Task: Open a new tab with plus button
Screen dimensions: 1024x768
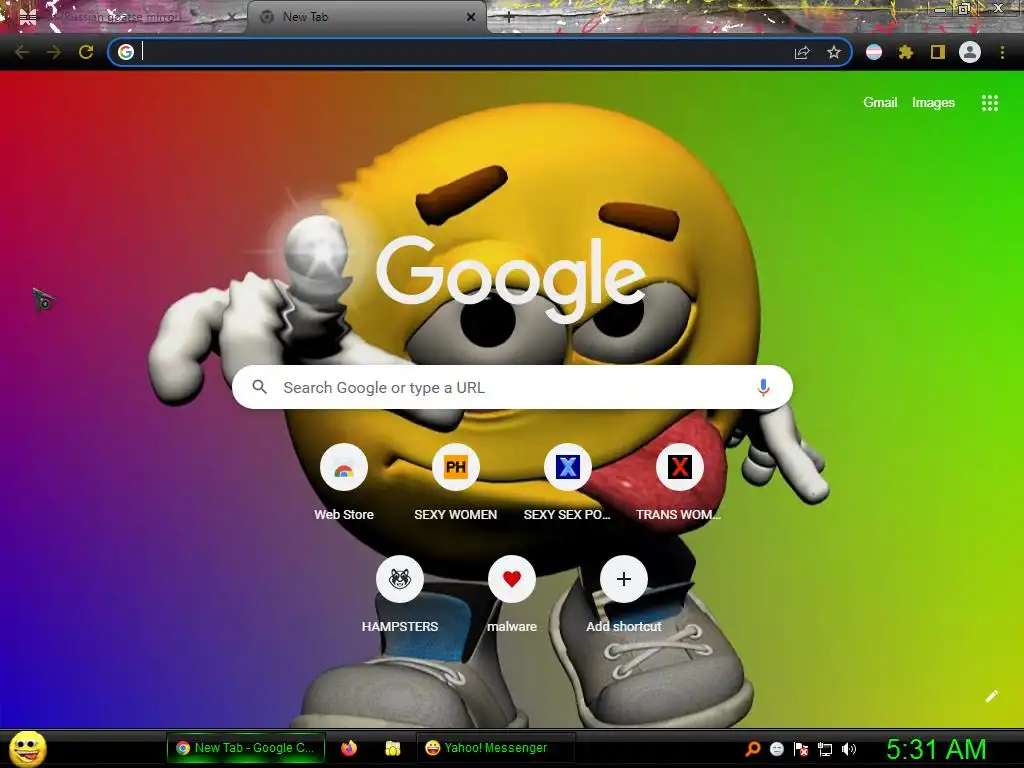Action: click(509, 18)
